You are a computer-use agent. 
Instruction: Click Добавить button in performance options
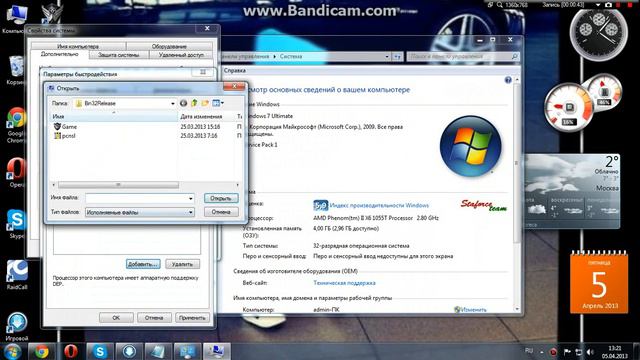[143, 264]
